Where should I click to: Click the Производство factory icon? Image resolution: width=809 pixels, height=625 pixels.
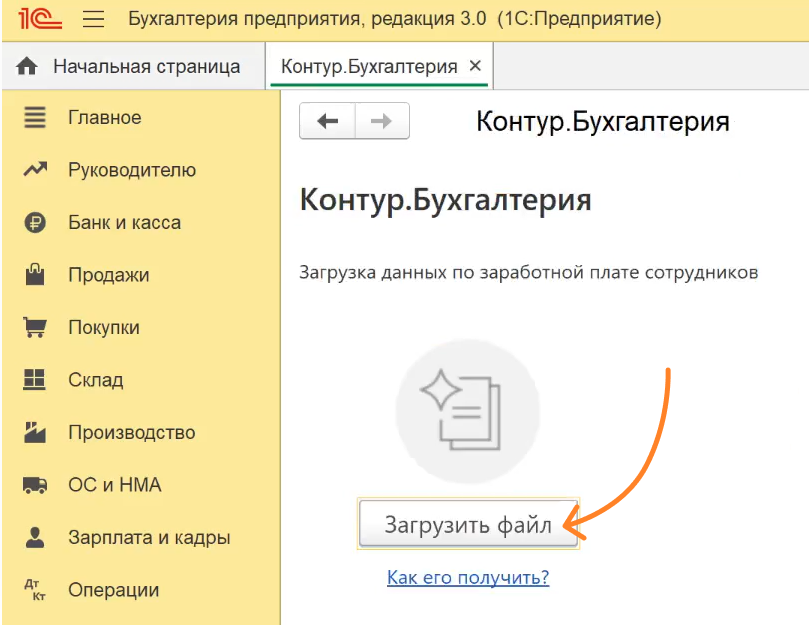(35, 432)
